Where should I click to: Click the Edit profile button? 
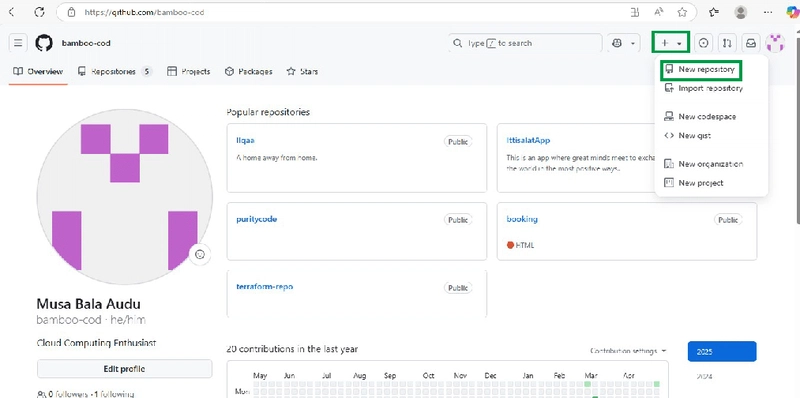(124, 369)
